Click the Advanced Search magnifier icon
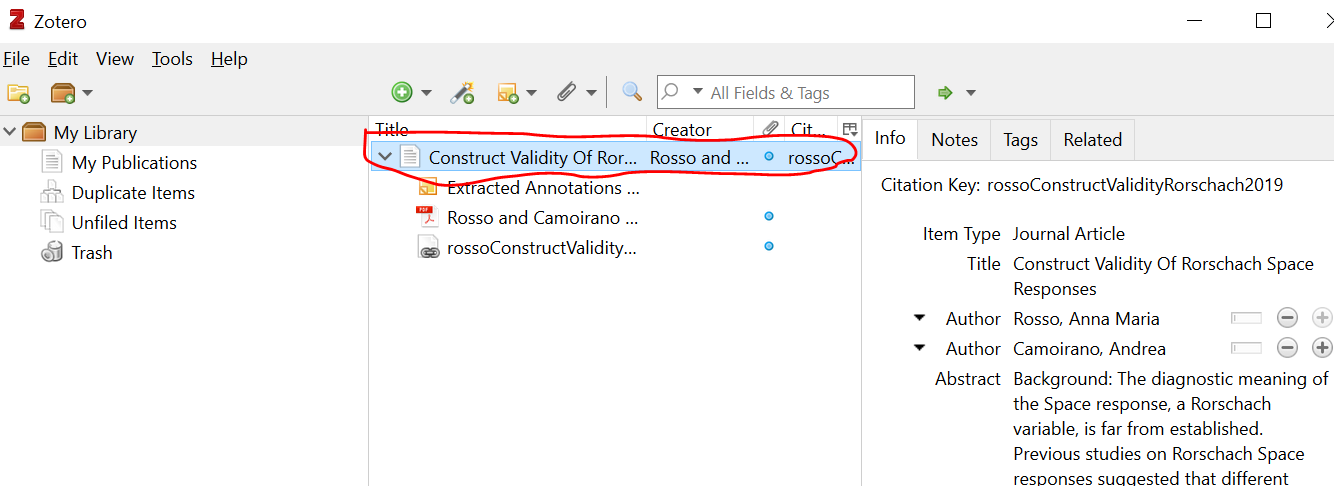 (632, 93)
